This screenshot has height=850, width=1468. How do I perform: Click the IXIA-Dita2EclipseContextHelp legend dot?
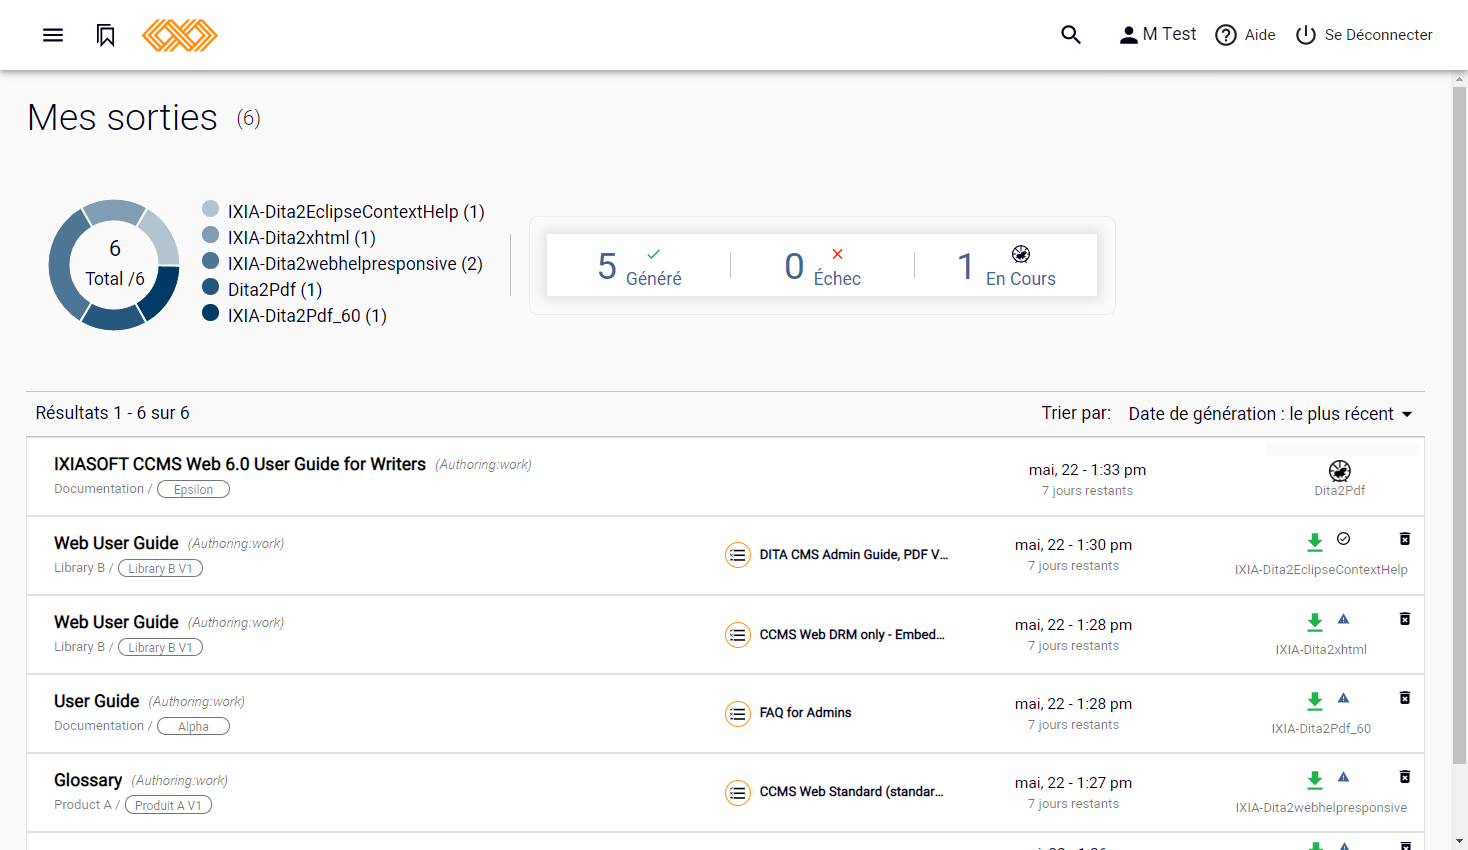pos(211,209)
